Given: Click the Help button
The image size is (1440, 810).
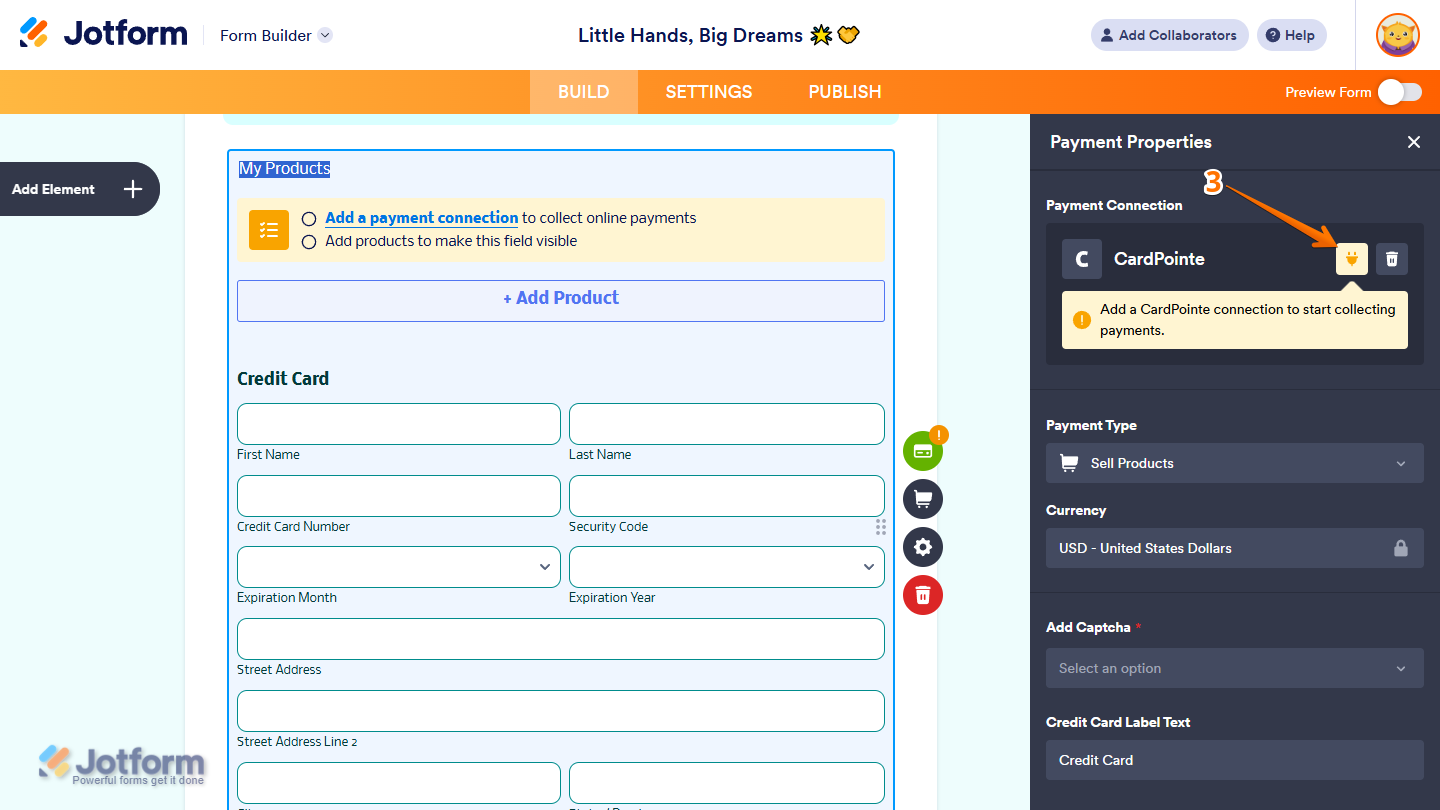Looking at the screenshot, I should 1292,35.
